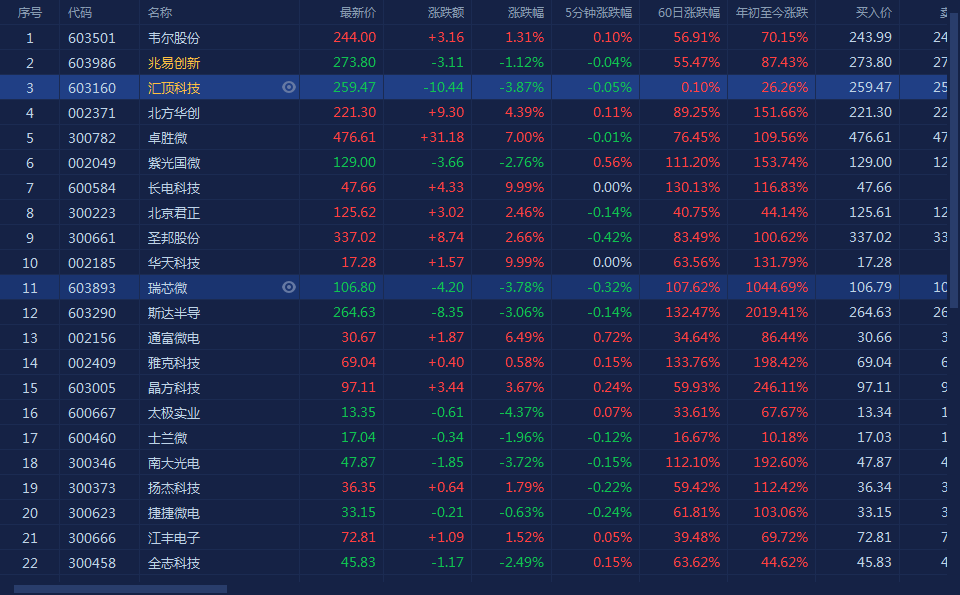Click the vertical scrollbar on the right edge
The height and width of the screenshot is (595, 960).
pos(955,159)
